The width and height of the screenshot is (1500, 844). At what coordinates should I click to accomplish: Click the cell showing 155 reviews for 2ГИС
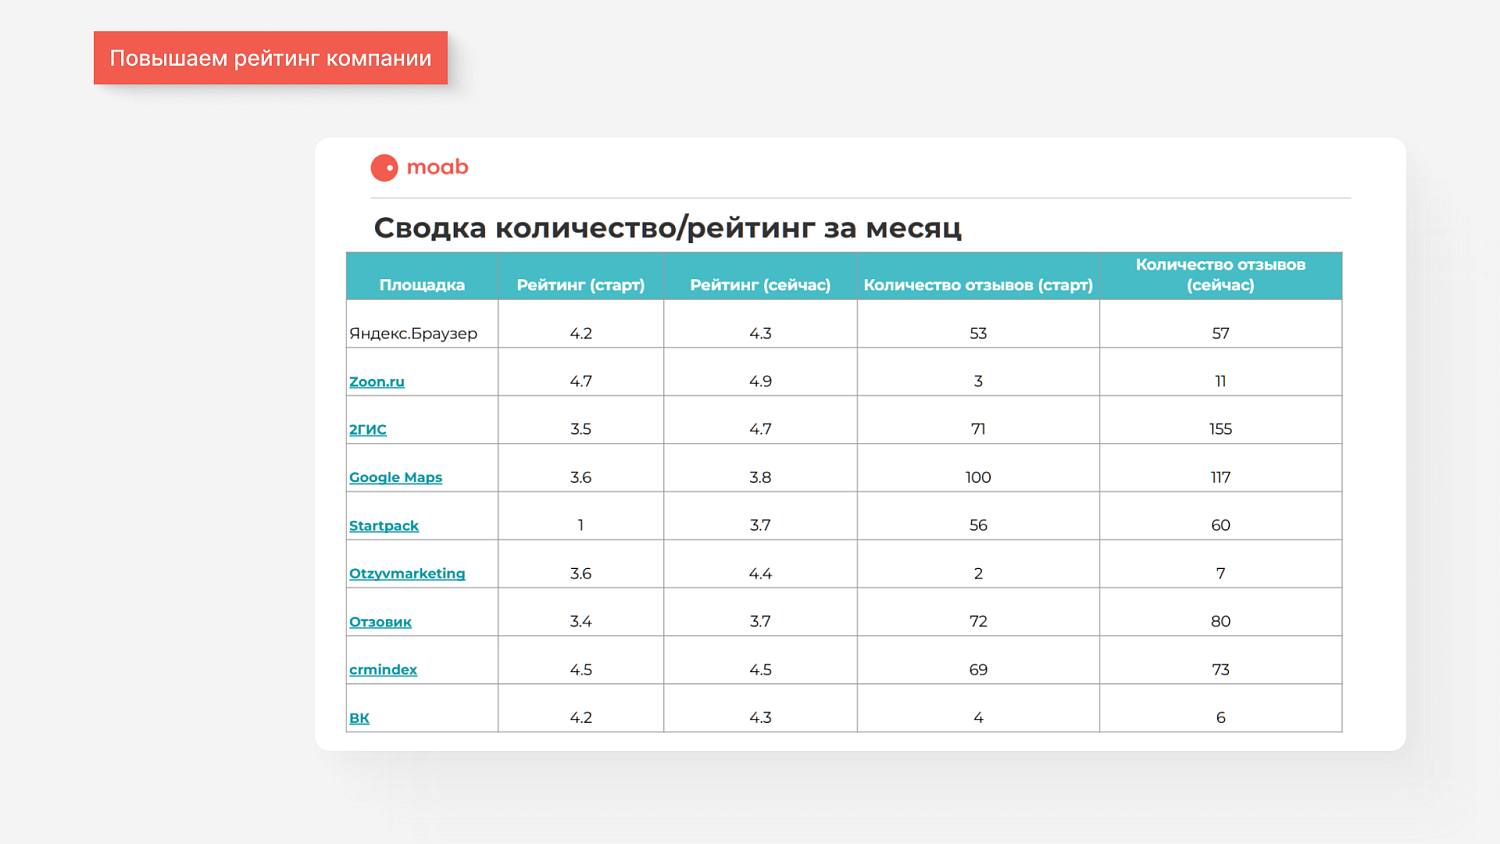click(x=1220, y=428)
